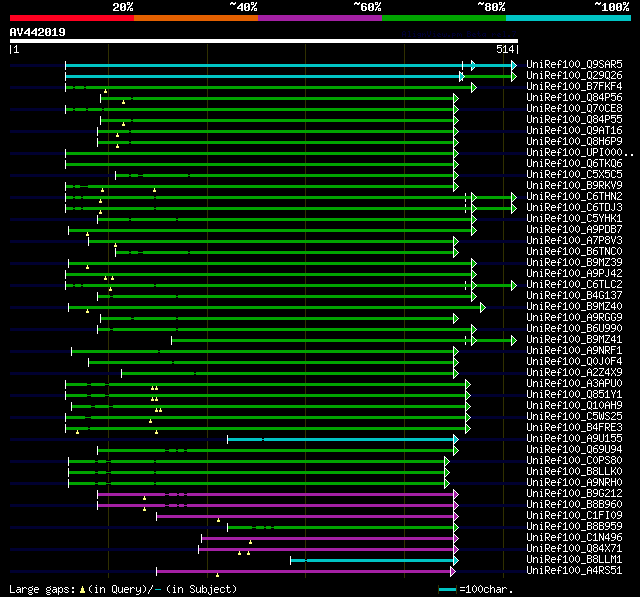
Task: Click the UniRef100_A9RGG9 label
Action: tap(574, 318)
